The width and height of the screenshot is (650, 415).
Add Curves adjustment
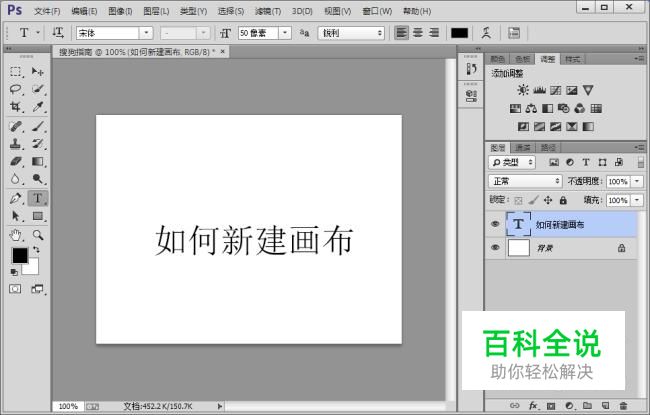pyautogui.click(x=555, y=90)
